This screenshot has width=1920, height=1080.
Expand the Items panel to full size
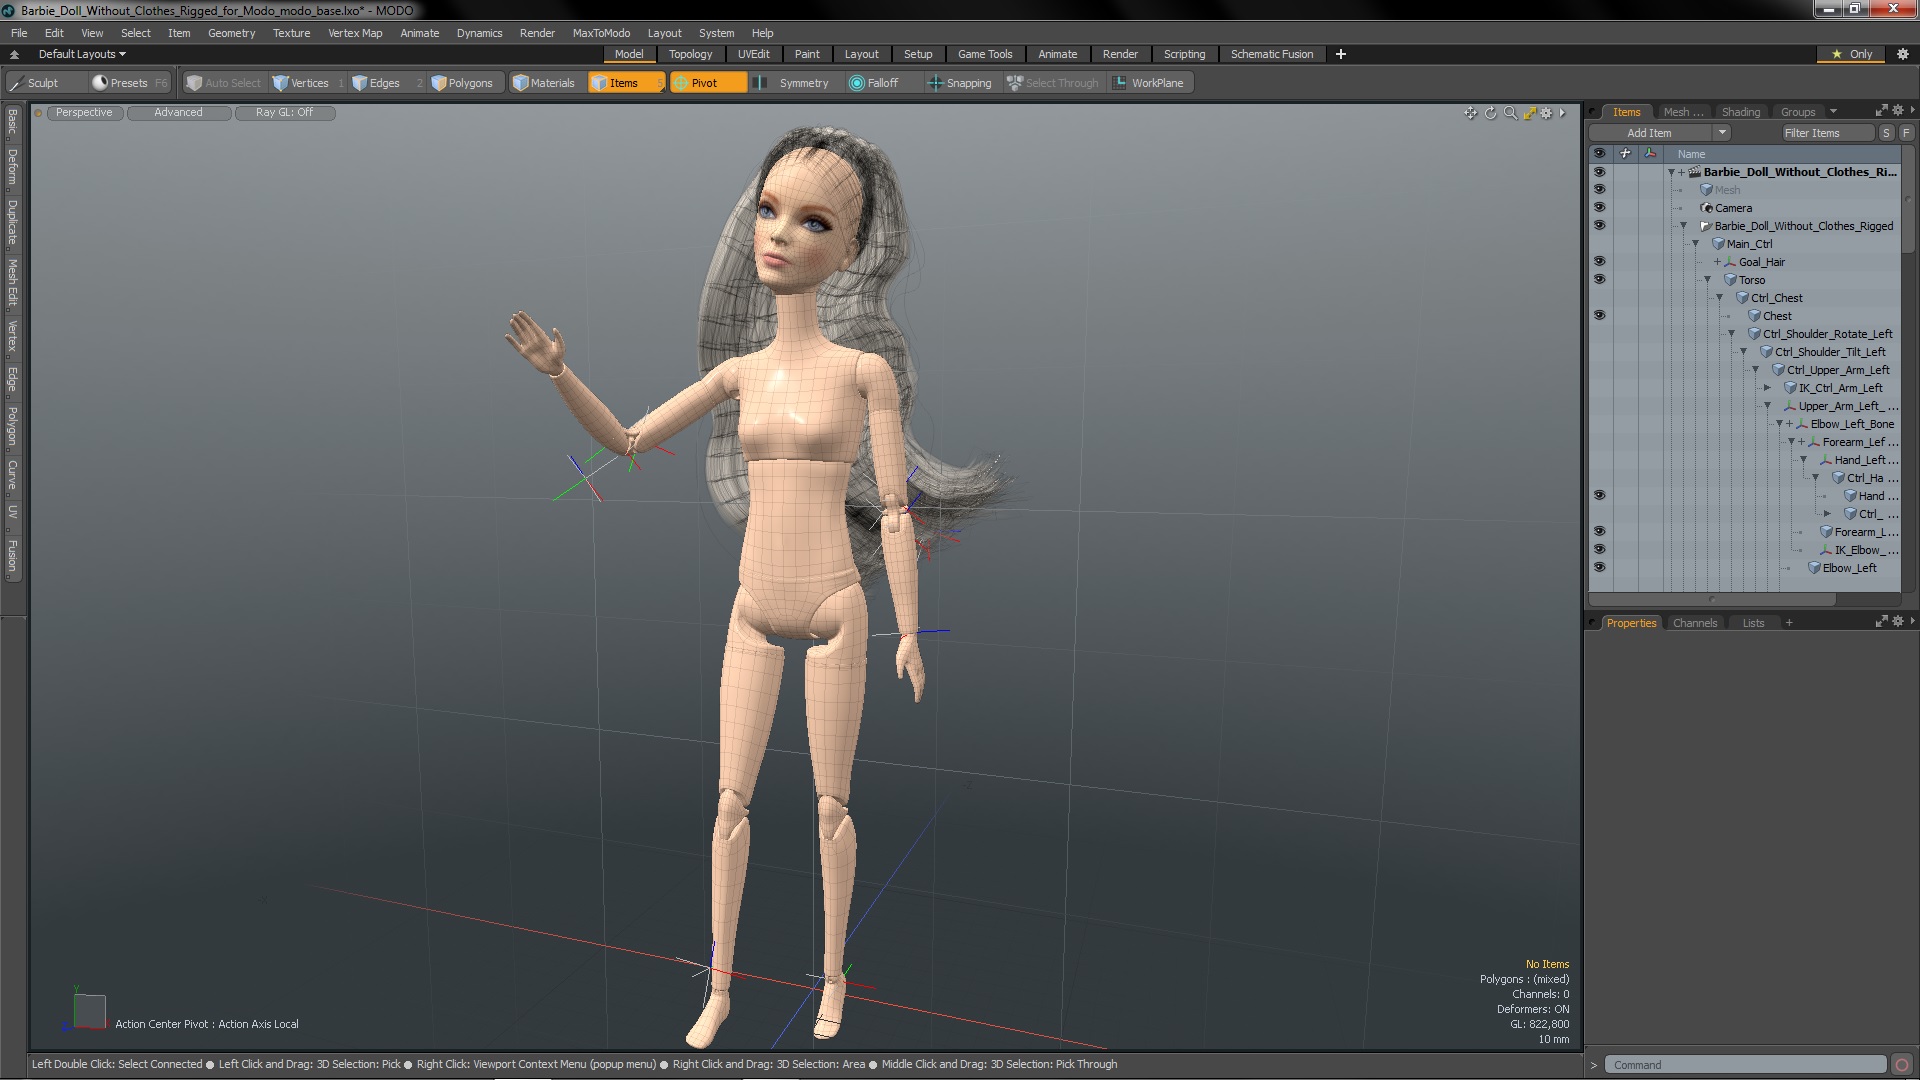pos(1881,111)
